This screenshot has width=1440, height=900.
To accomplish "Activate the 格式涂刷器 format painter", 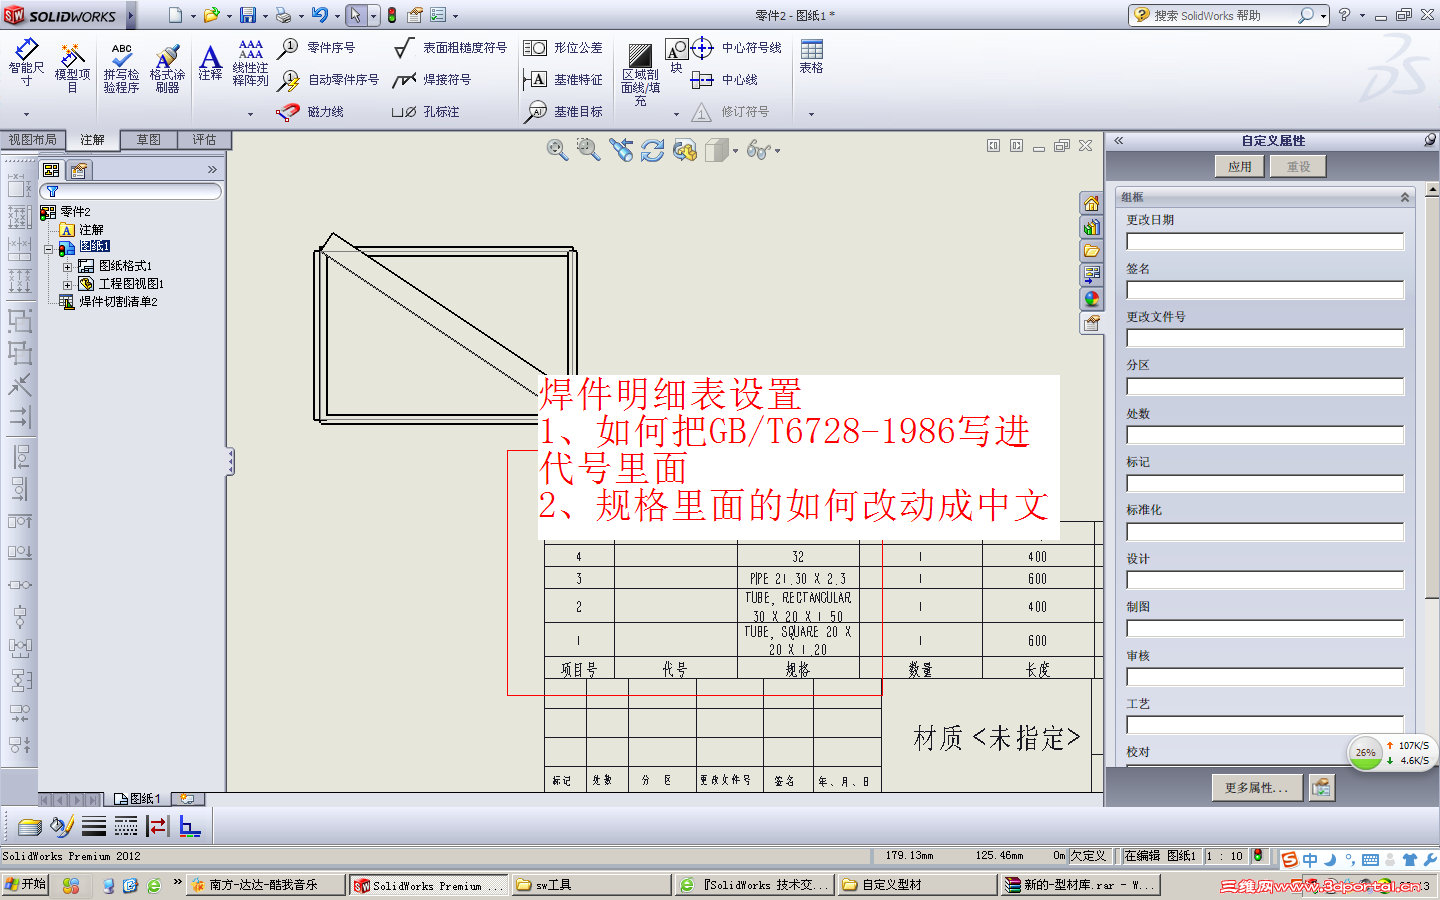I will click(x=167, y=67).
